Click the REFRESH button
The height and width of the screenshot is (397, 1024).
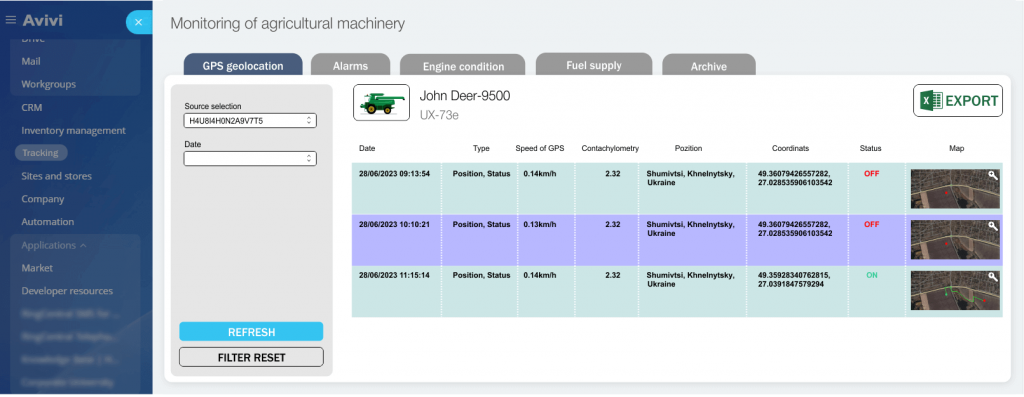click(251, 332)
